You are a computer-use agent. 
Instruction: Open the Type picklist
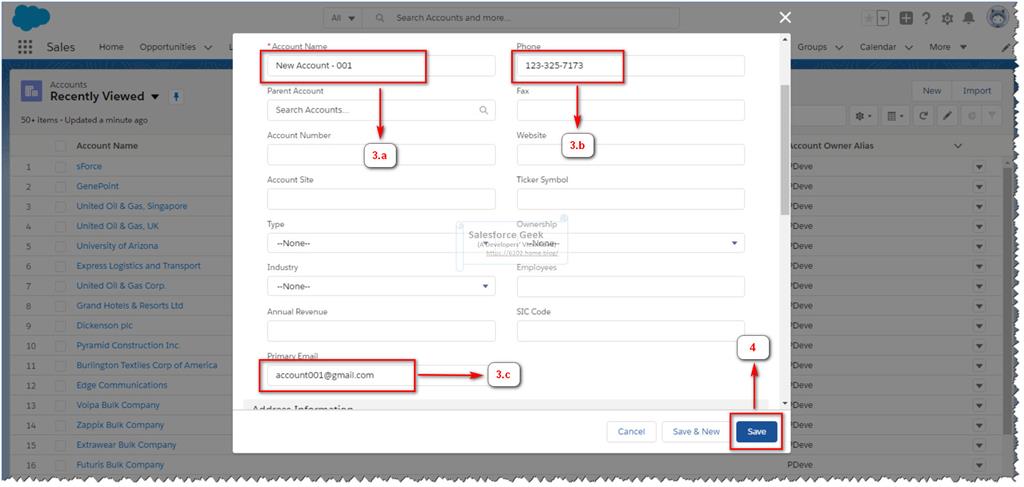(x=381, y=243)
